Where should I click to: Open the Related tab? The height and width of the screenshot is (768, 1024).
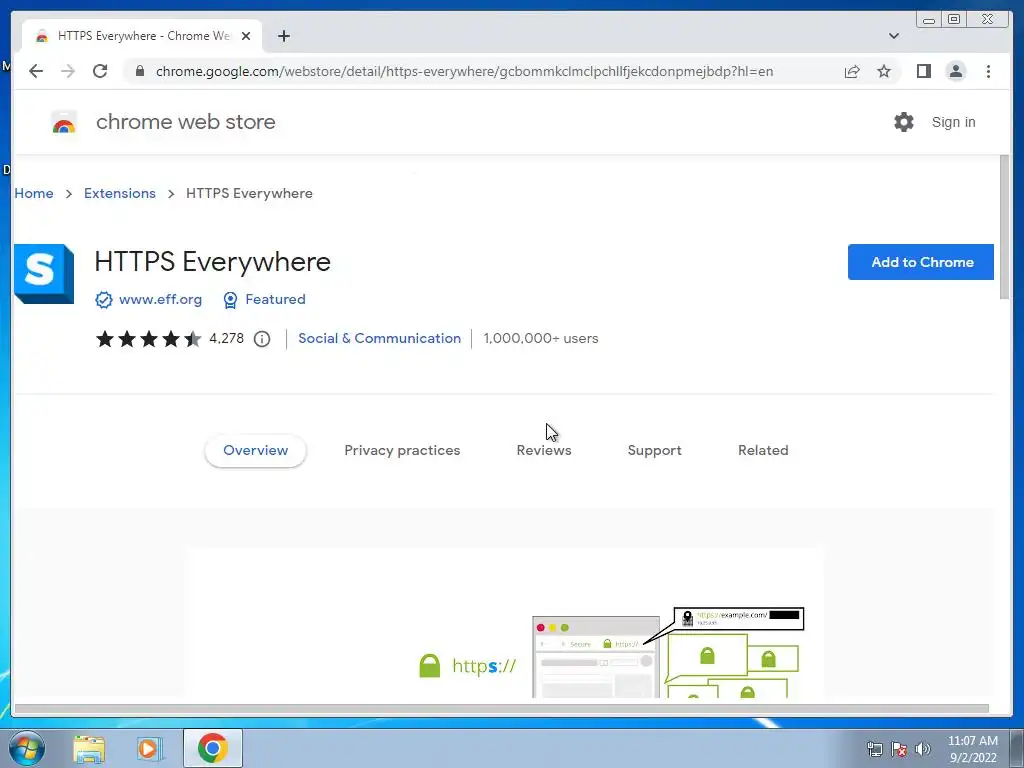click(763, 451)
